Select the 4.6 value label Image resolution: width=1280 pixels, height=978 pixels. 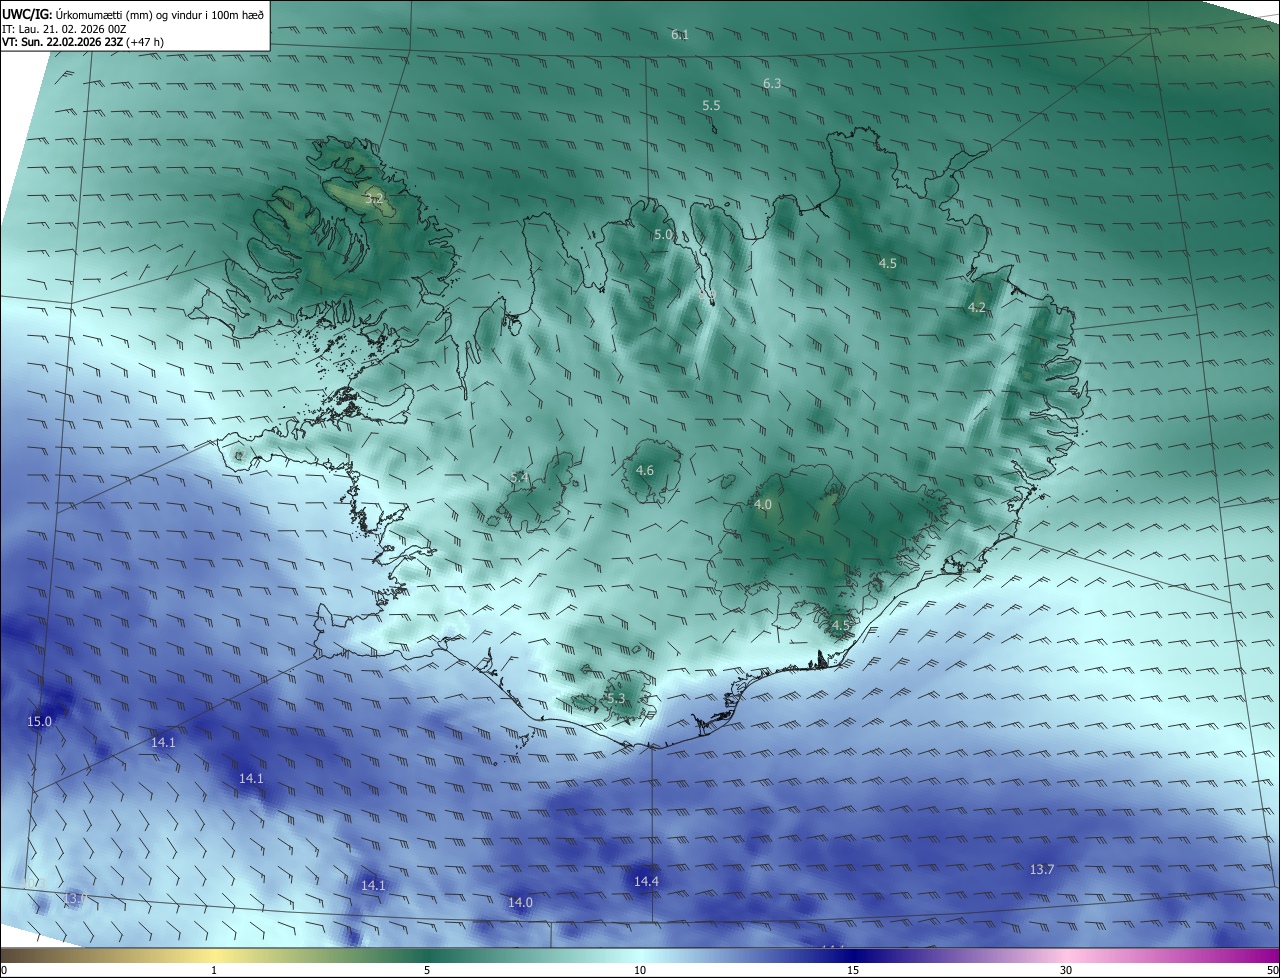[x=645, y=471]
